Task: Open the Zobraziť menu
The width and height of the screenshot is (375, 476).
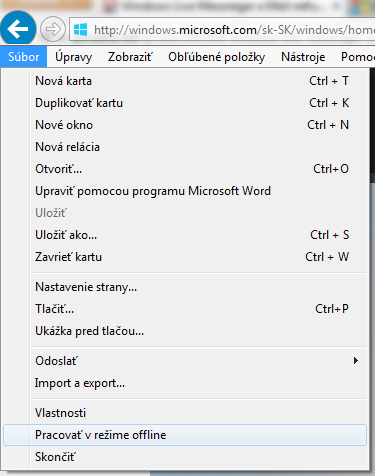Action: coord(130,57)
